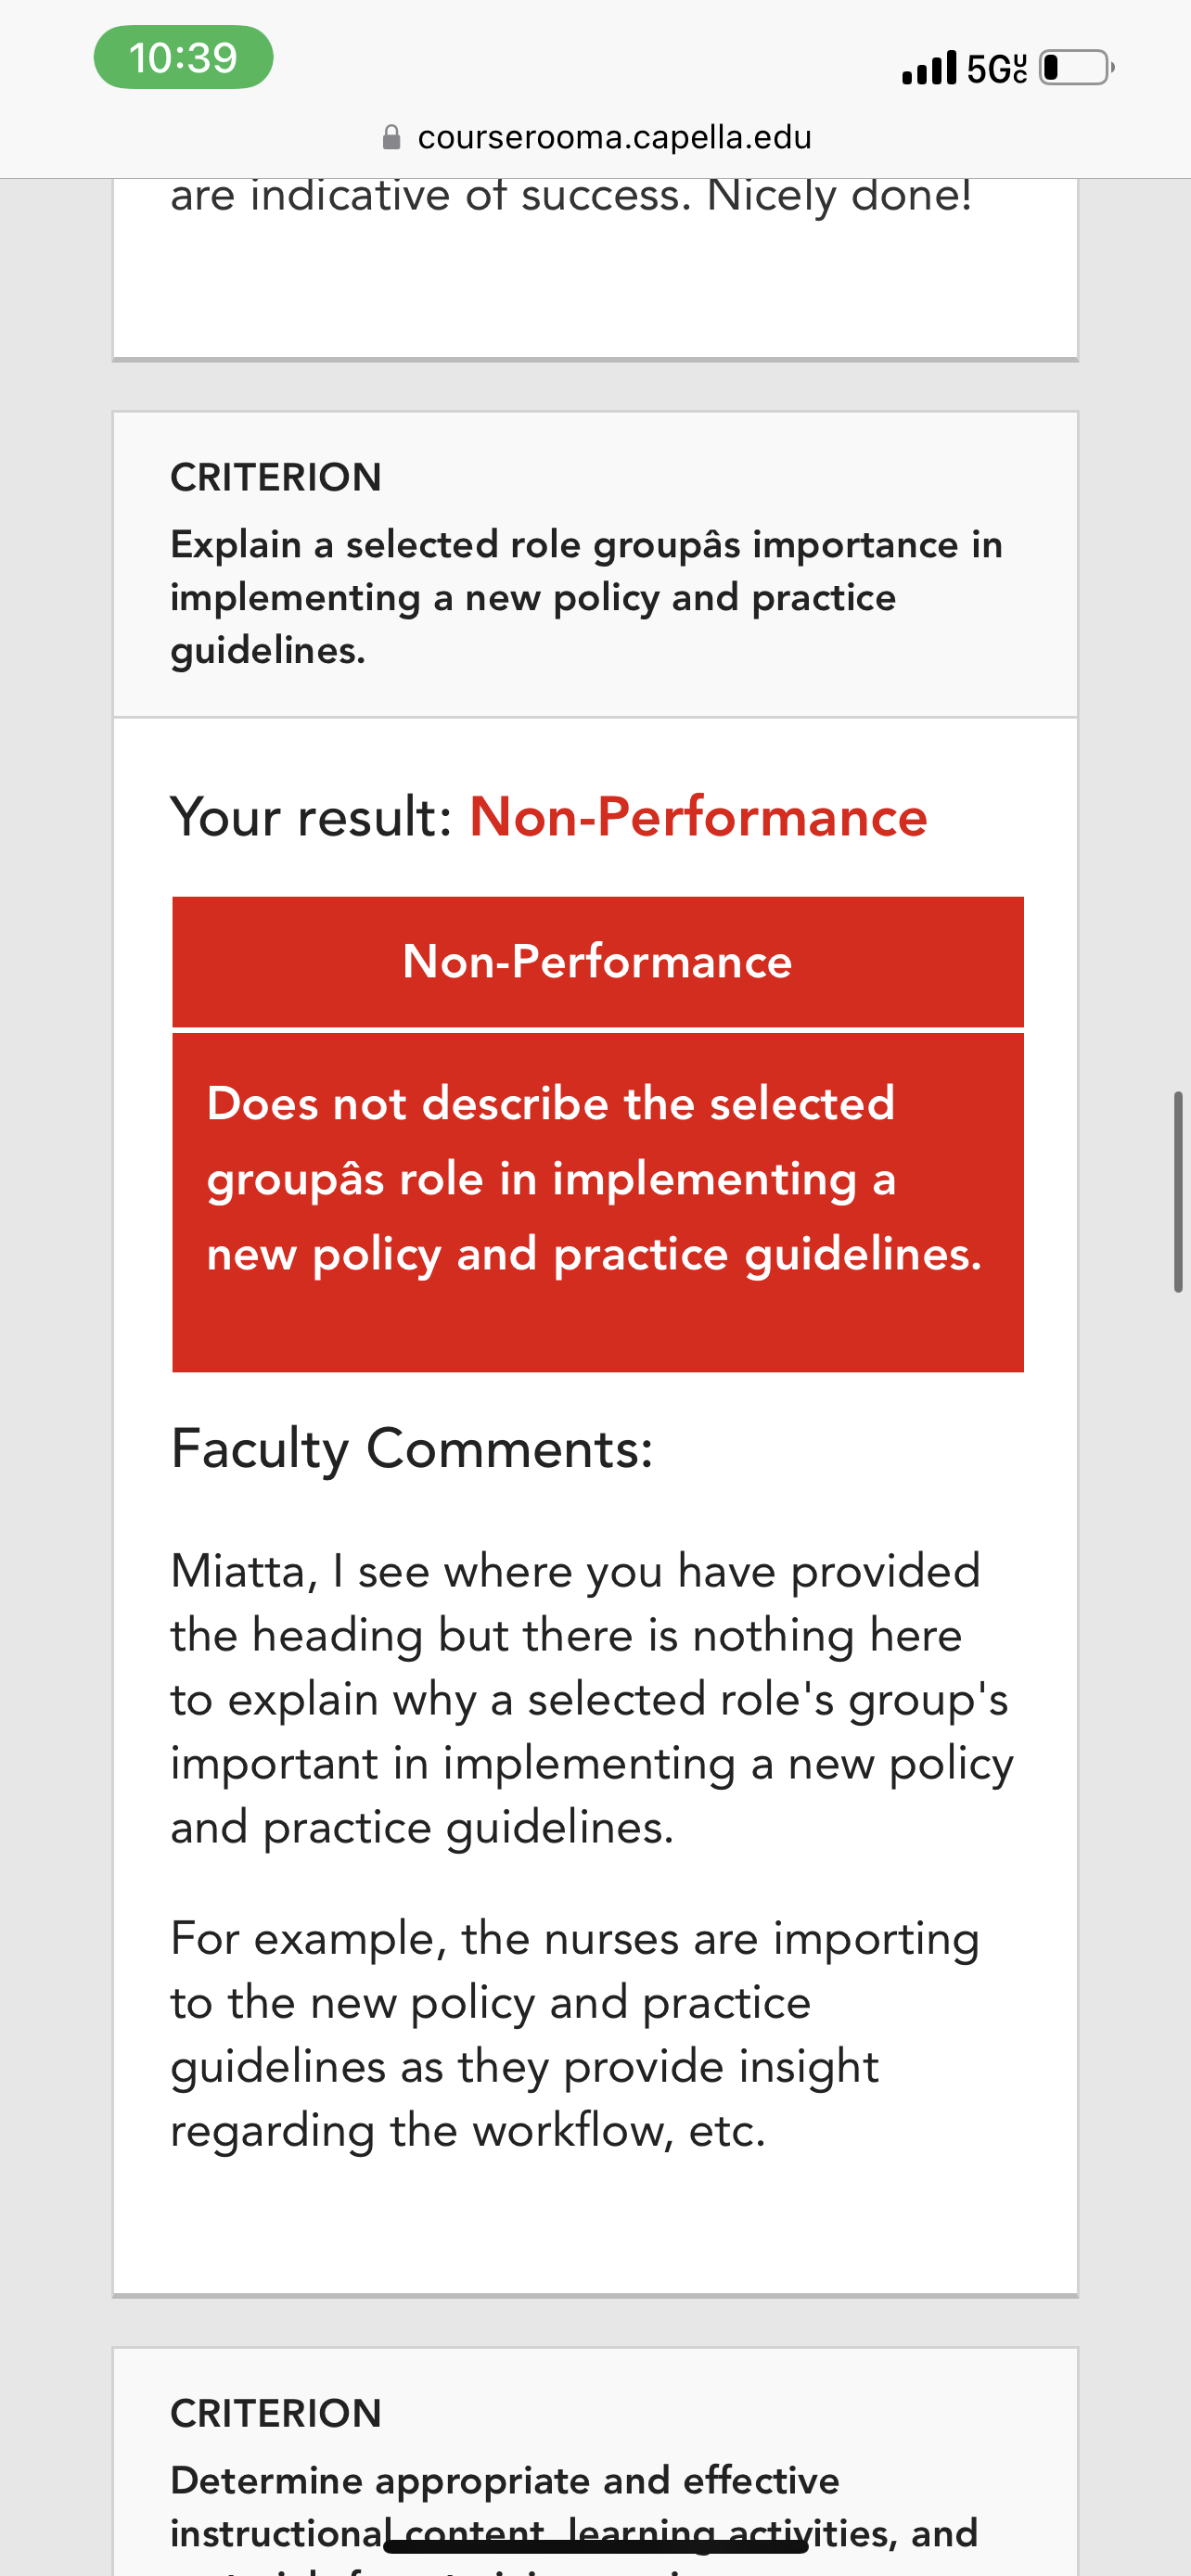The height and width of the screenshot is (2576, 1191).
Task: Tap the 'For example, the nurses' paragraph
Action: point(575,2034)
